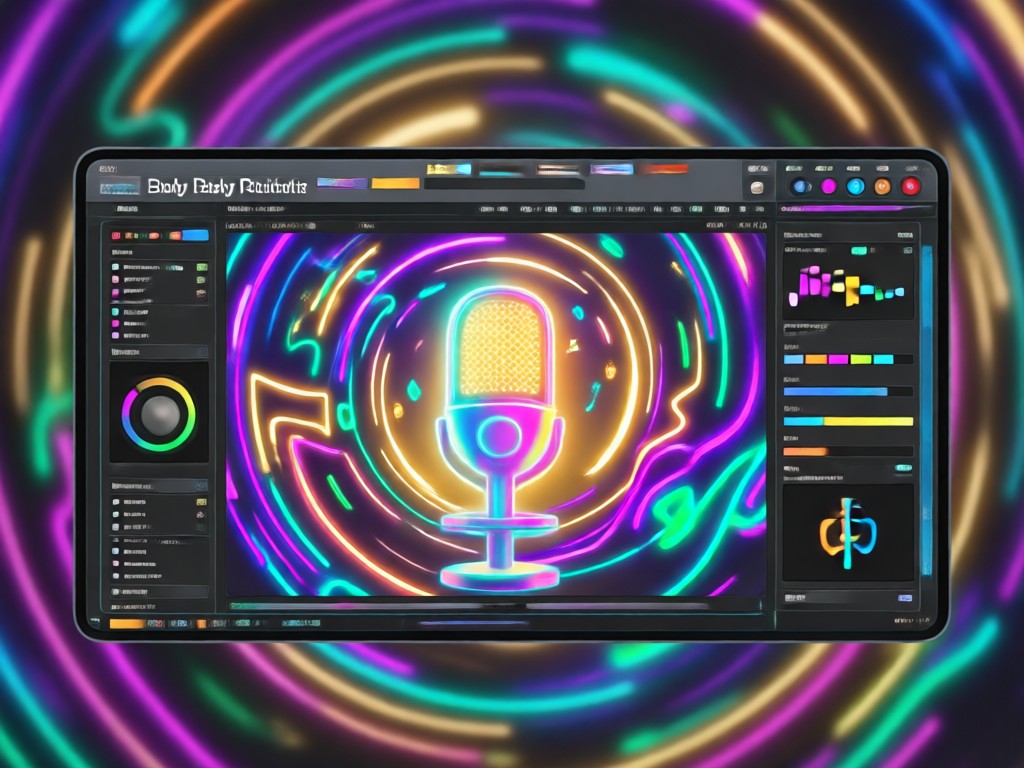The width and height of the screenshot is (1024, 768).
Task: Toggle the green badge on the first left list row
Action: 202,267
